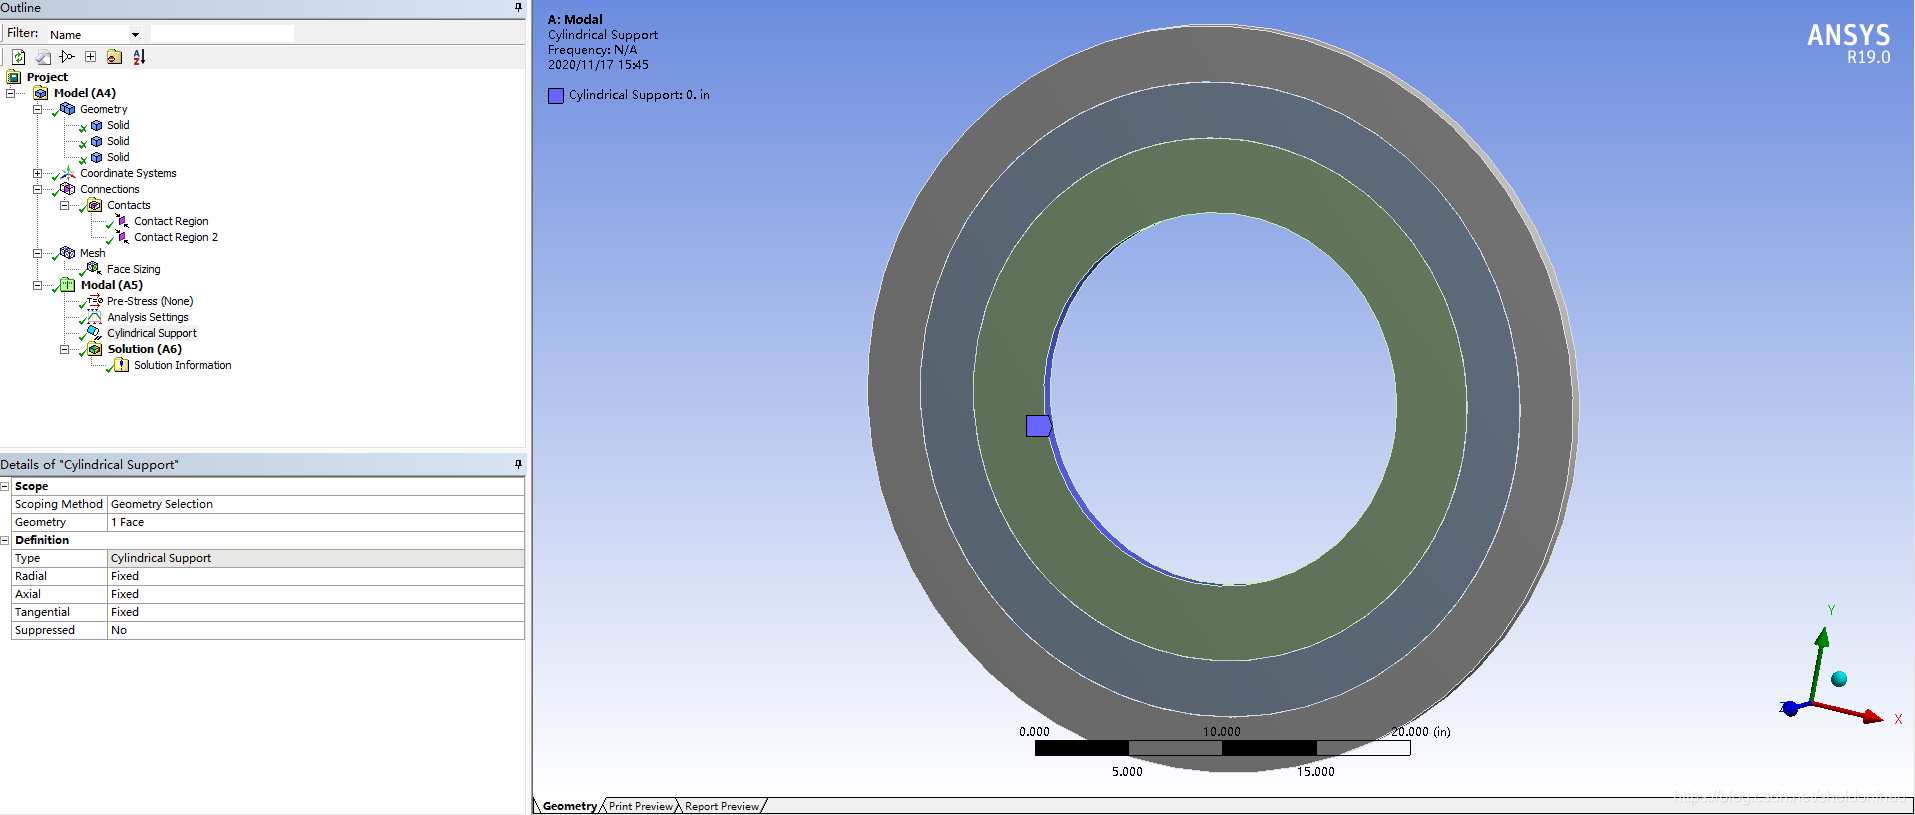Select the 'Analysis Settings' tree label

tap(148, 317)
